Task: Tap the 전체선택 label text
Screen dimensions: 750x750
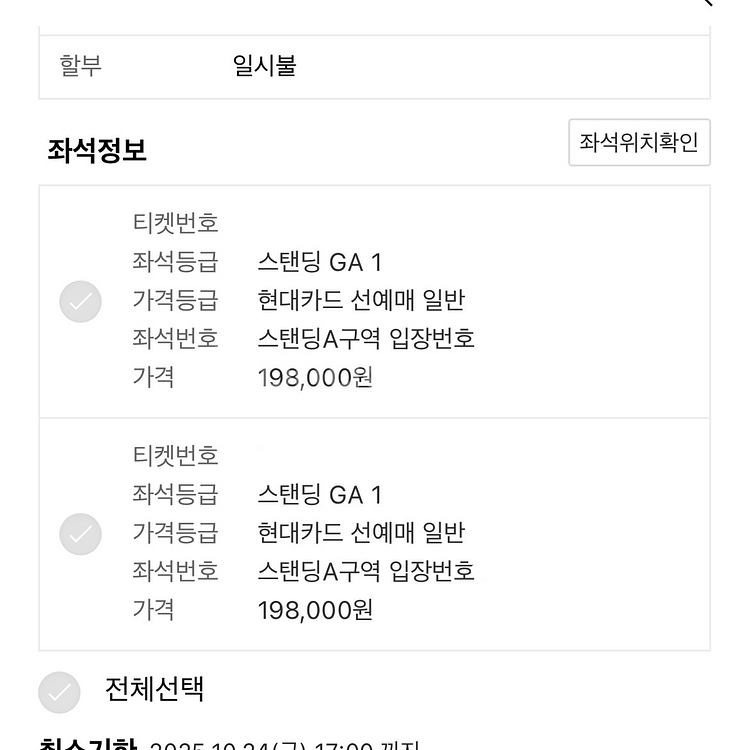Action: 154,689
